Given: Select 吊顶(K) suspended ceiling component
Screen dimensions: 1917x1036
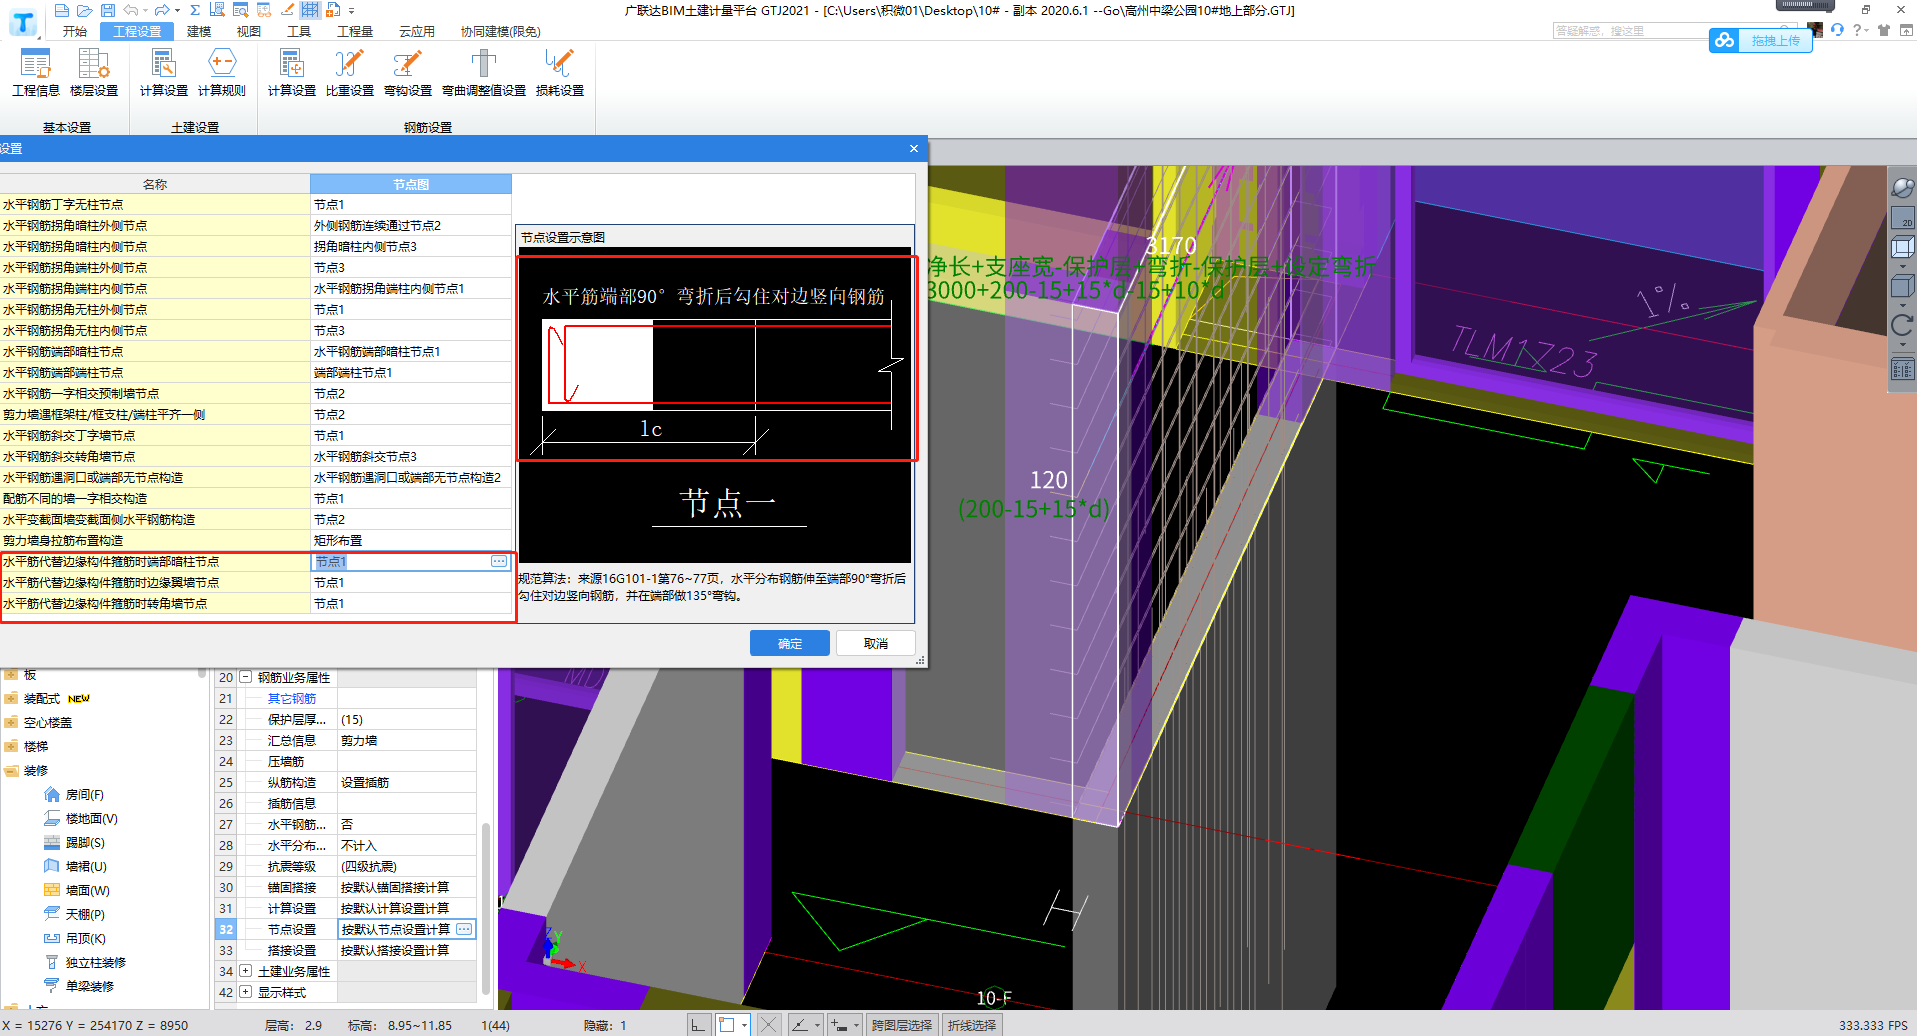Looking at the screenshot, I should 75,939.
